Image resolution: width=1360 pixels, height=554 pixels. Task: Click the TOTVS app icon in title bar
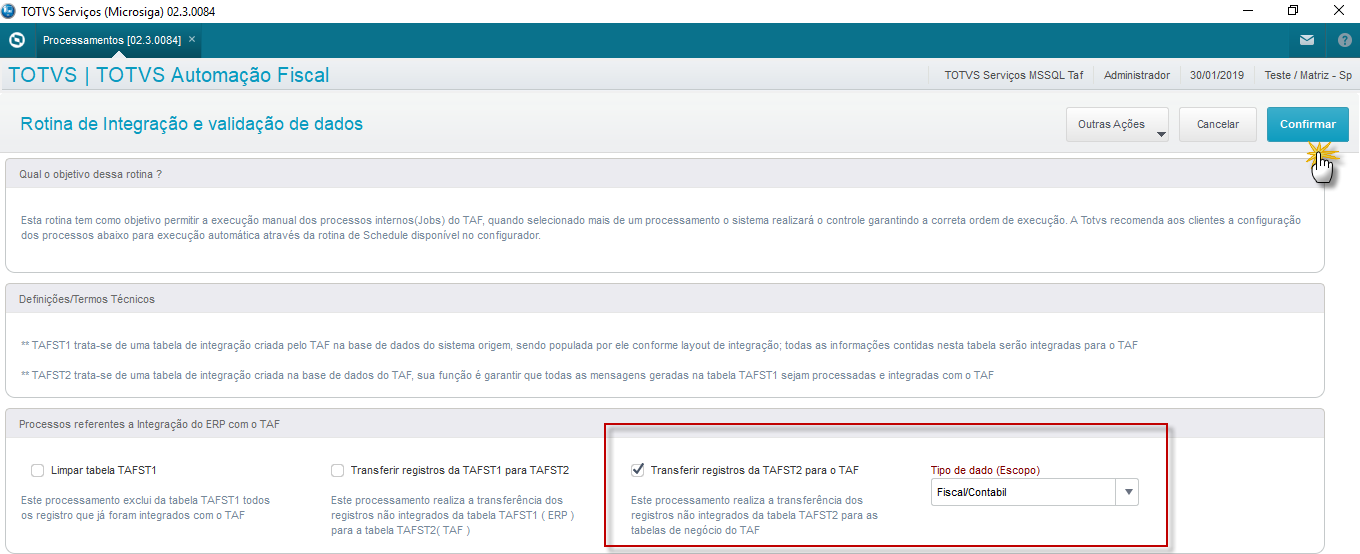[10, 11]
